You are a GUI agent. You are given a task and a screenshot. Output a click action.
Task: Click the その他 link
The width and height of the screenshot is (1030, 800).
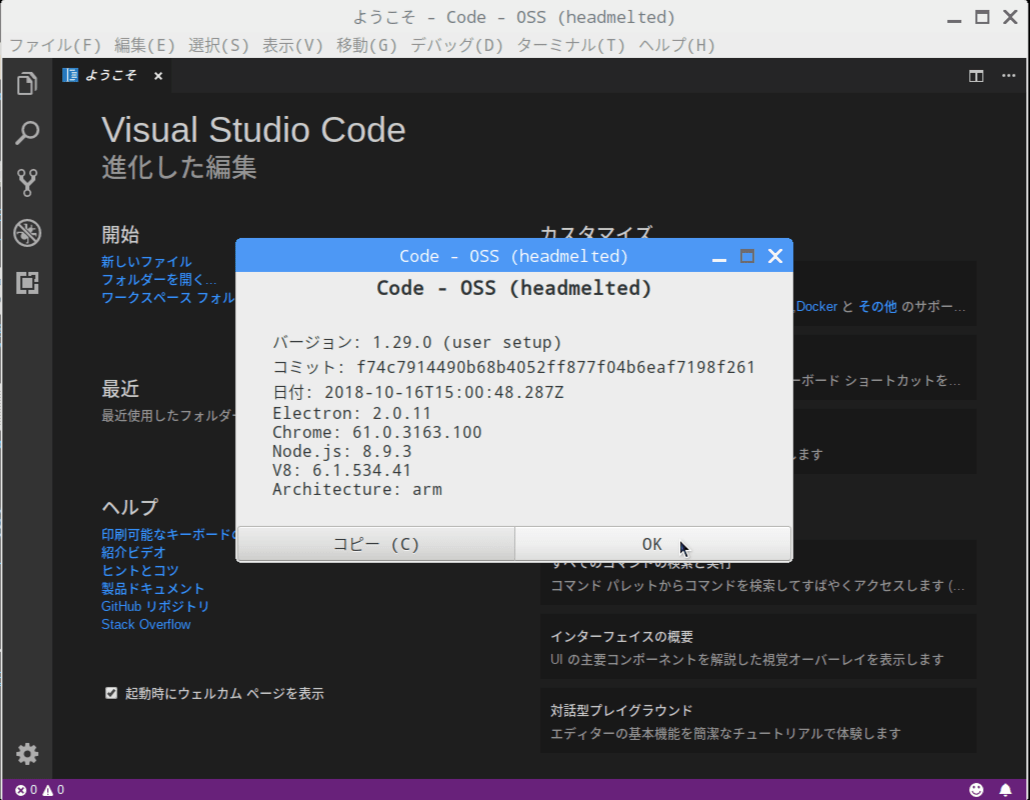(x=878, y=307)
